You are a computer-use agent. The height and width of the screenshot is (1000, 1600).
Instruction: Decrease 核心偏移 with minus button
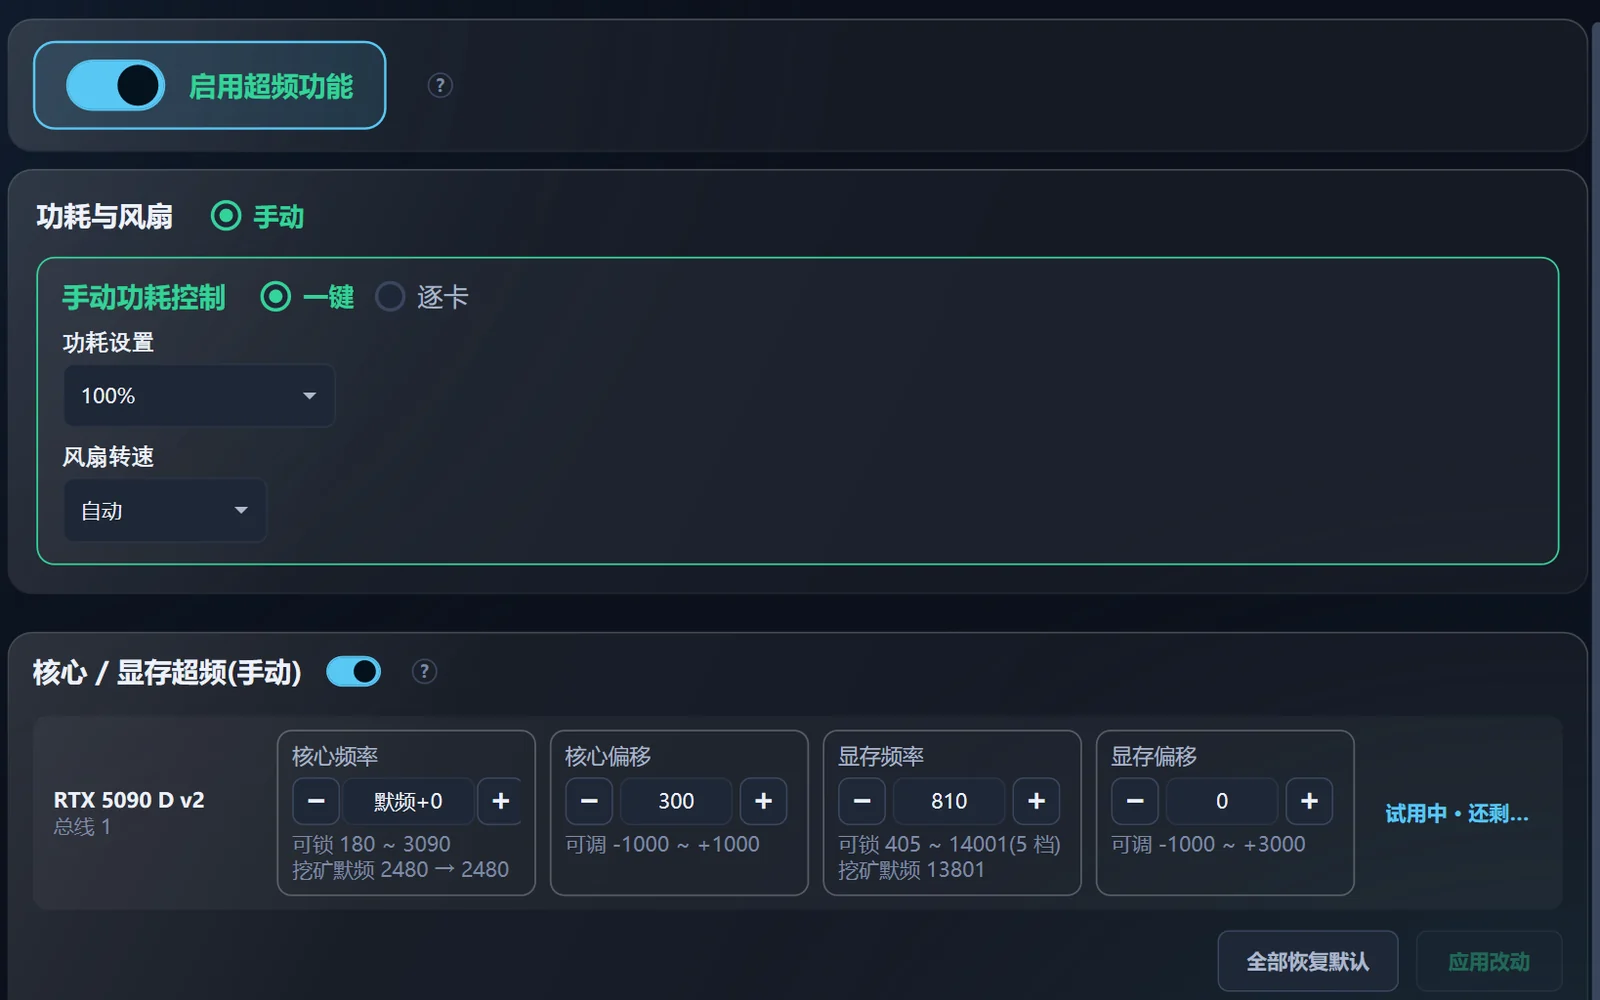[x=589, y=801]
